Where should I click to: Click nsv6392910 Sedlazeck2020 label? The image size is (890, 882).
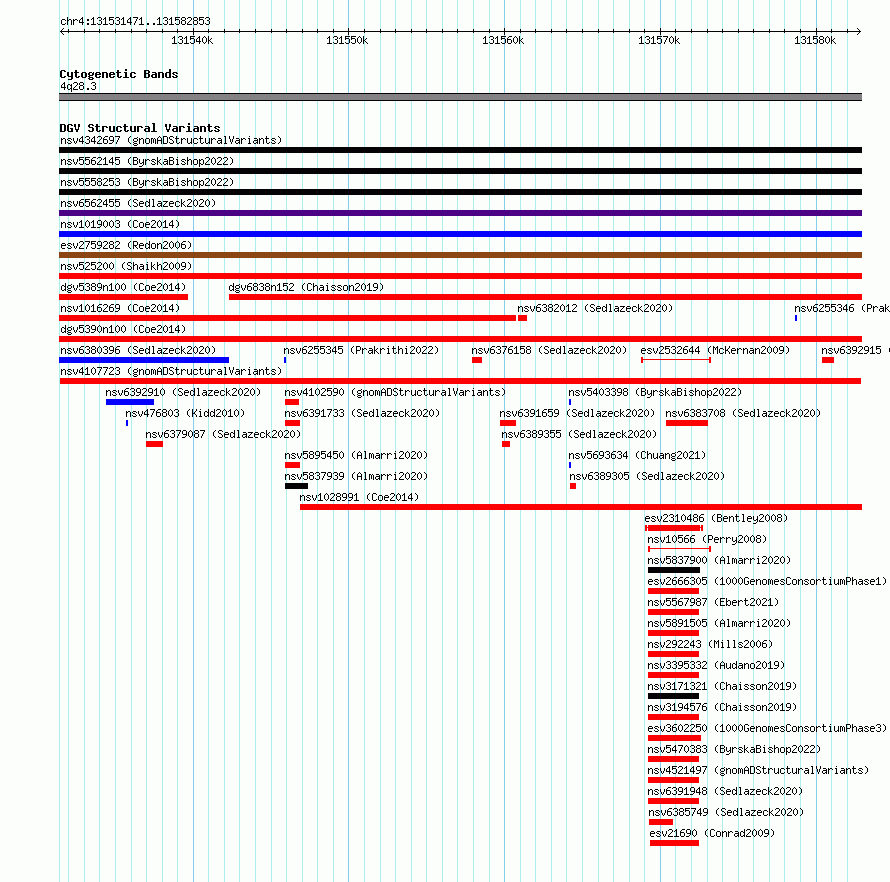pyautogui.click(x=183, y=392)
